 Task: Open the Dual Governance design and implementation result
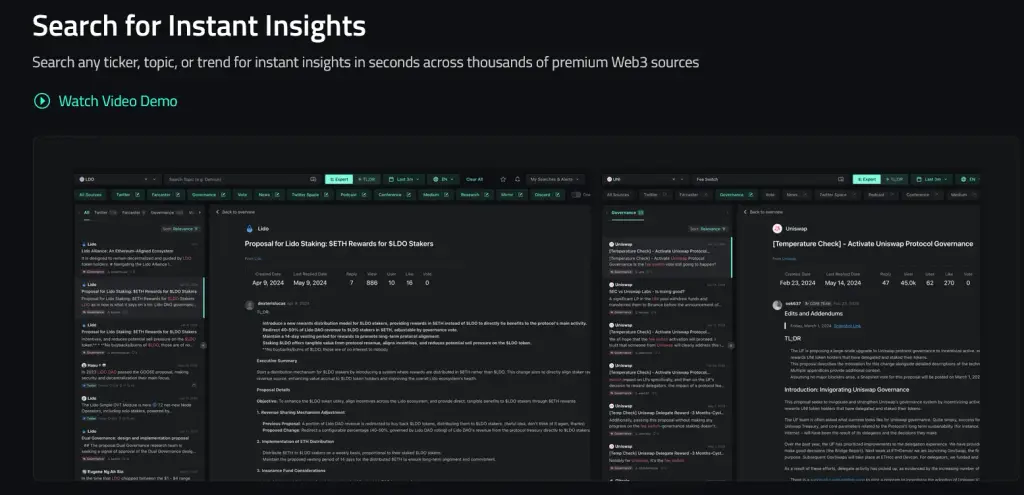click(140, 445)
